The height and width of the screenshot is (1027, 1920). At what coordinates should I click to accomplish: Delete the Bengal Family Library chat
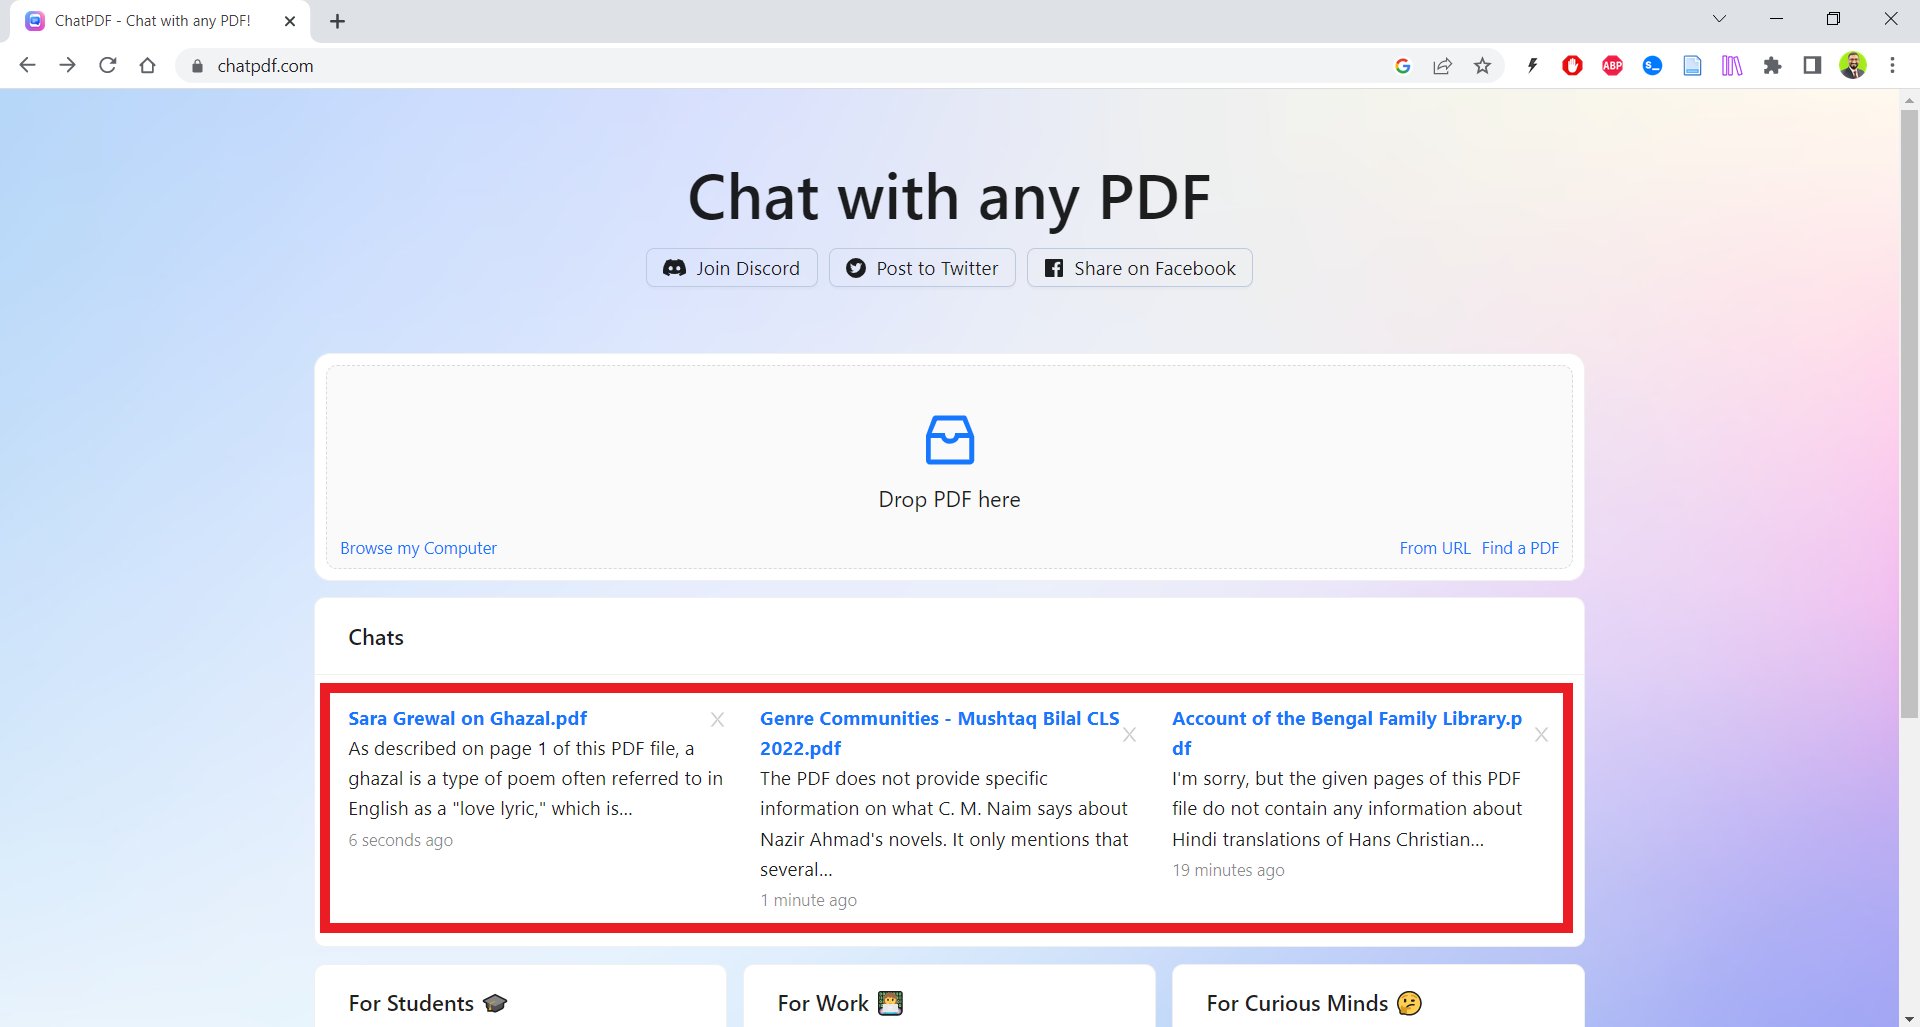click(x=1541, y=734)
